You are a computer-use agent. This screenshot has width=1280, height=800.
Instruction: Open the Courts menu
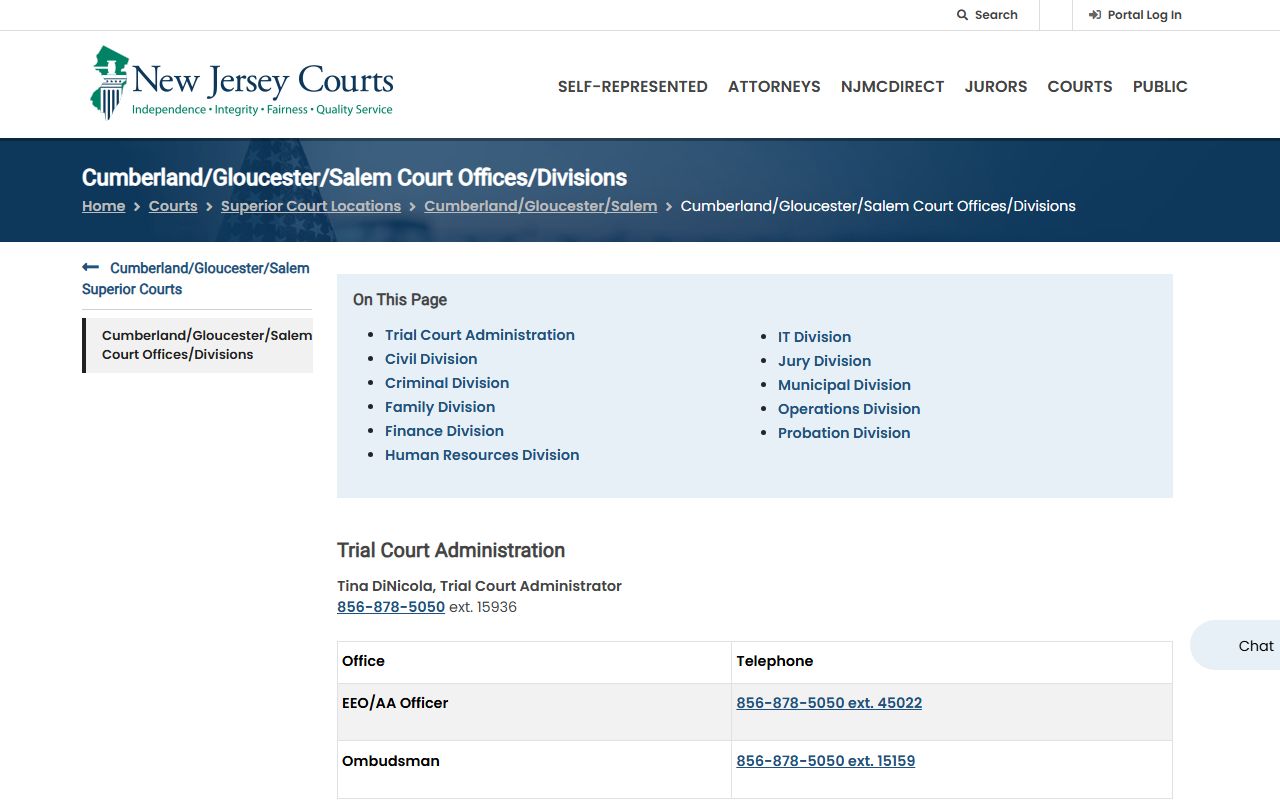click(x=1080, y=87)
